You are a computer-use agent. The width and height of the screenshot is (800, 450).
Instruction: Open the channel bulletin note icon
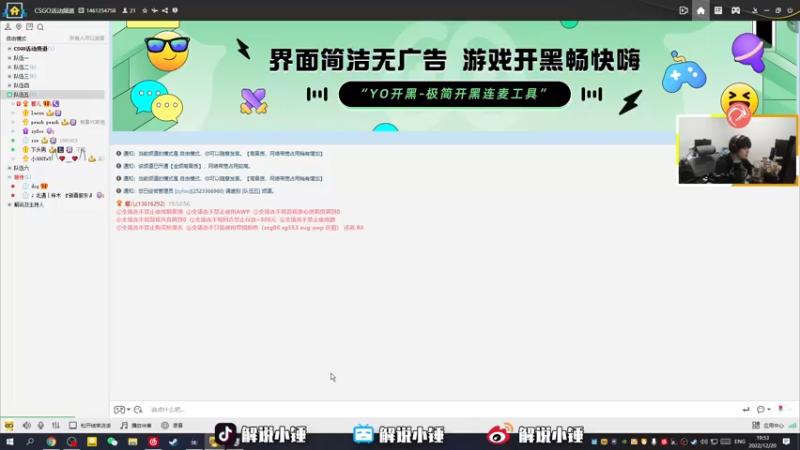coord(30,27)
